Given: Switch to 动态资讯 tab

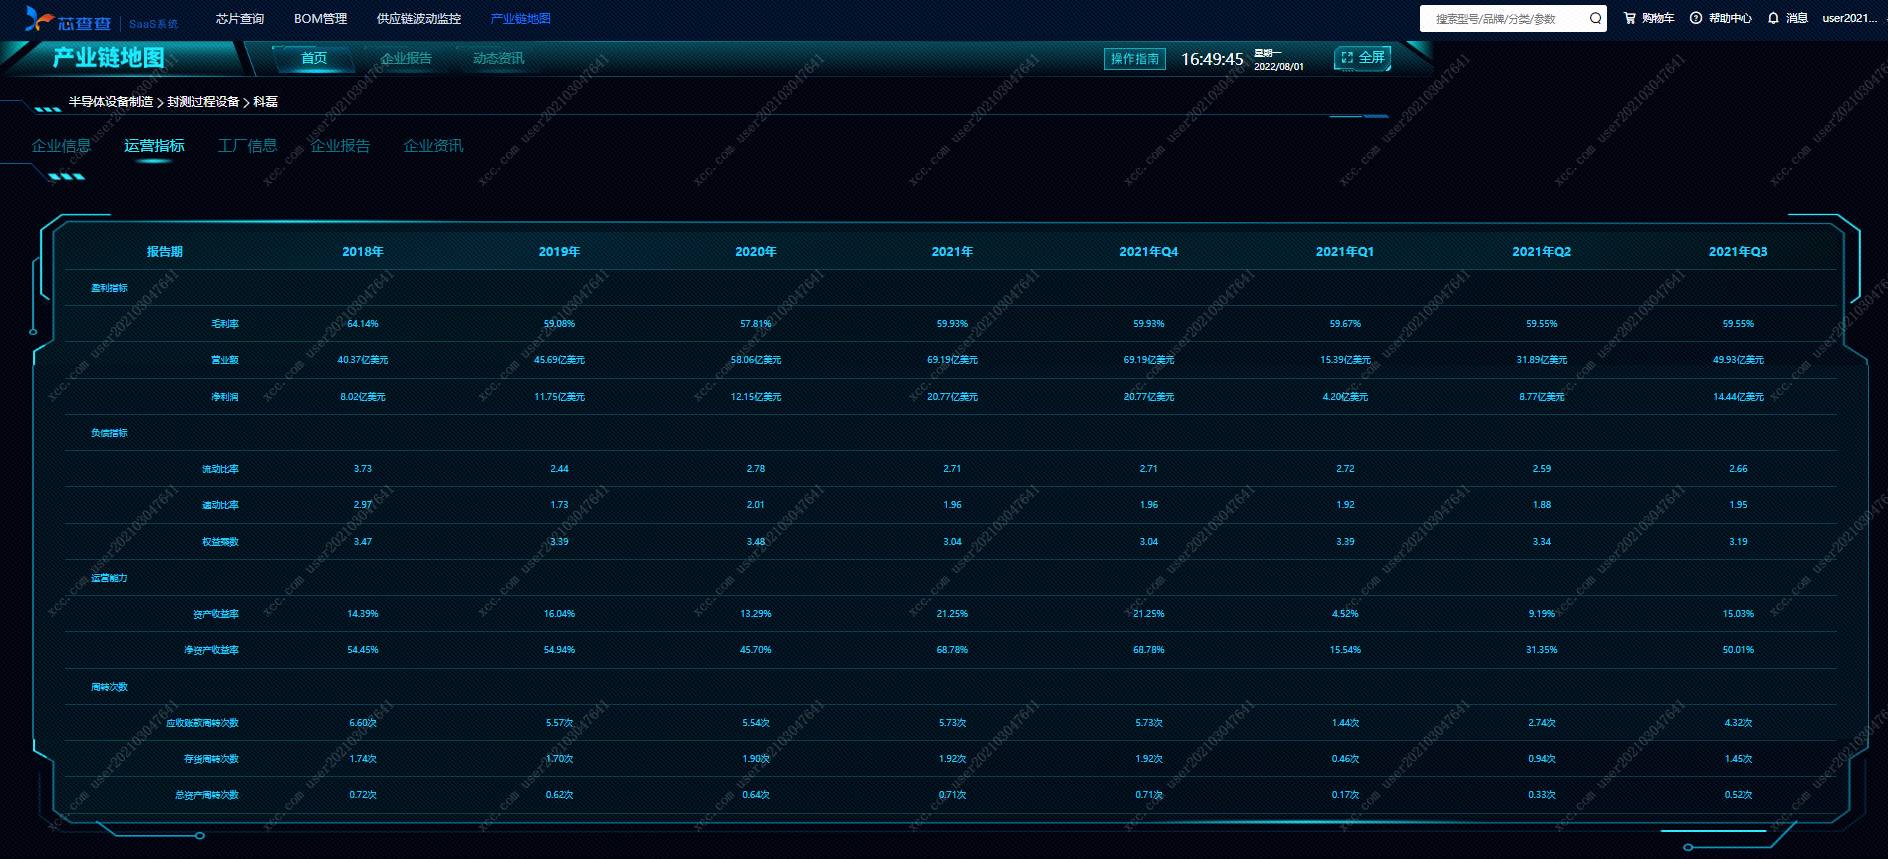Looking at the screenshot, I should tap(498, 58).
